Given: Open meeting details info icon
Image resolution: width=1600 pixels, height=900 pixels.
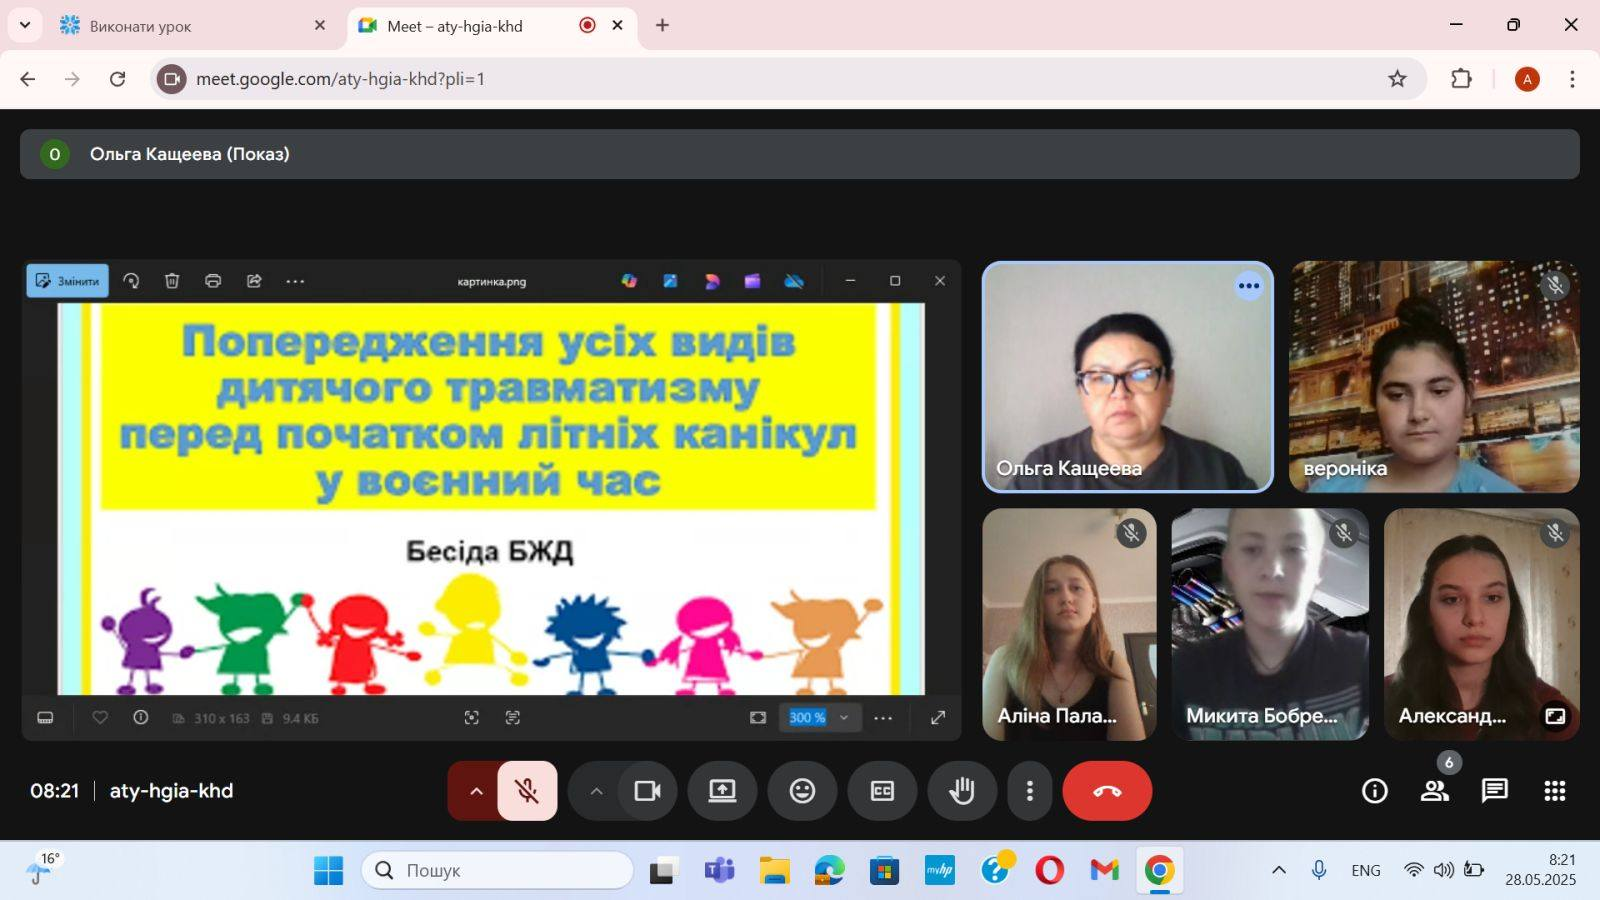Looking at the screenshot, I should pos(1375,791).
